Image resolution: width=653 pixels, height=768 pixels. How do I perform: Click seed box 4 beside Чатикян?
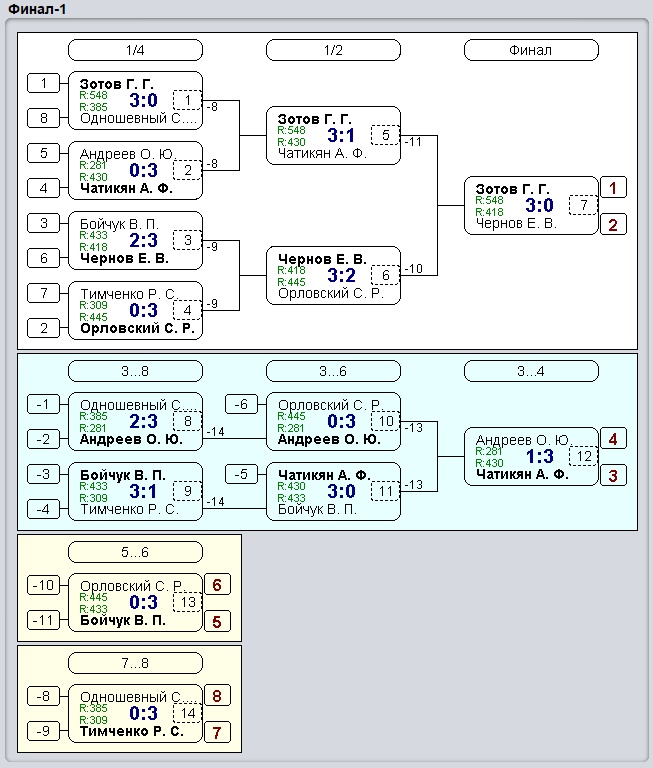point(44,188)
